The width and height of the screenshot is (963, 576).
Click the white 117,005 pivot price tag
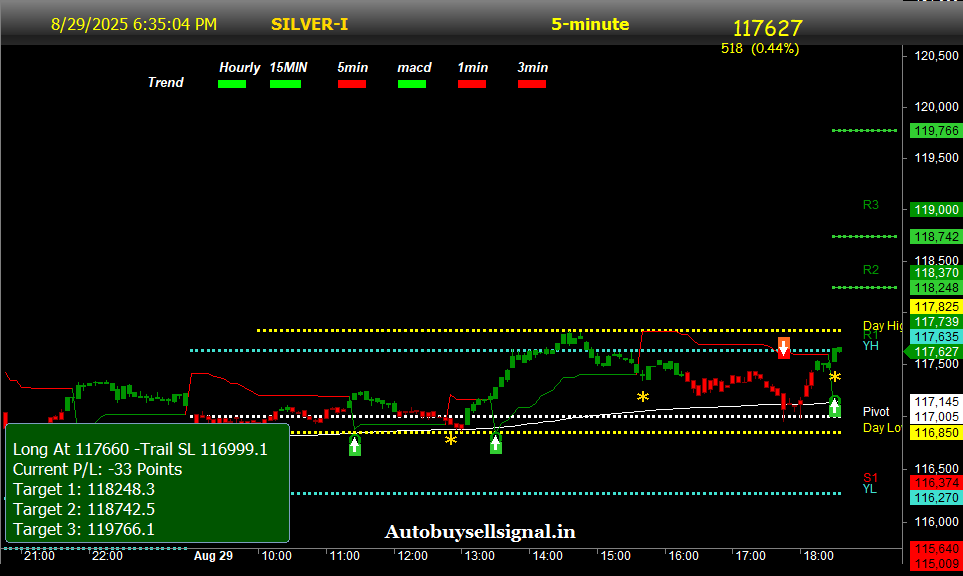(x=936, y=416)
